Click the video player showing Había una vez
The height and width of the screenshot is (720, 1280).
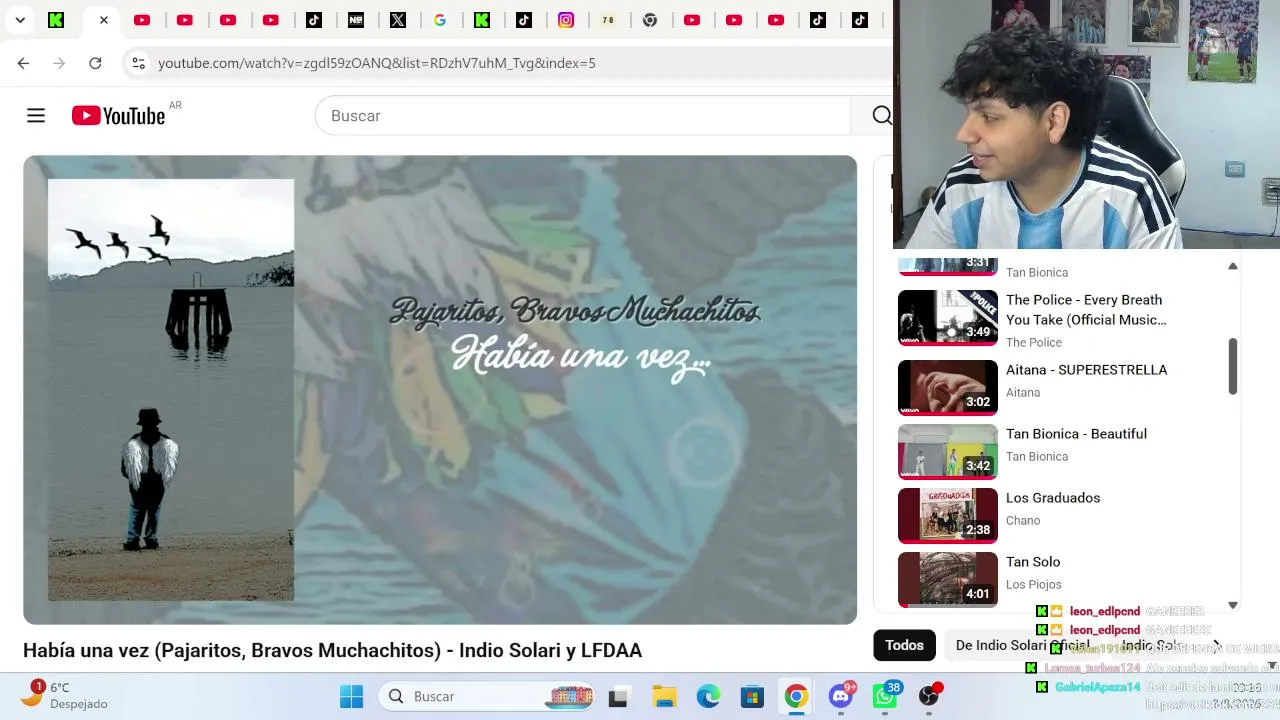pyautogui.click(x=440, y=390)
